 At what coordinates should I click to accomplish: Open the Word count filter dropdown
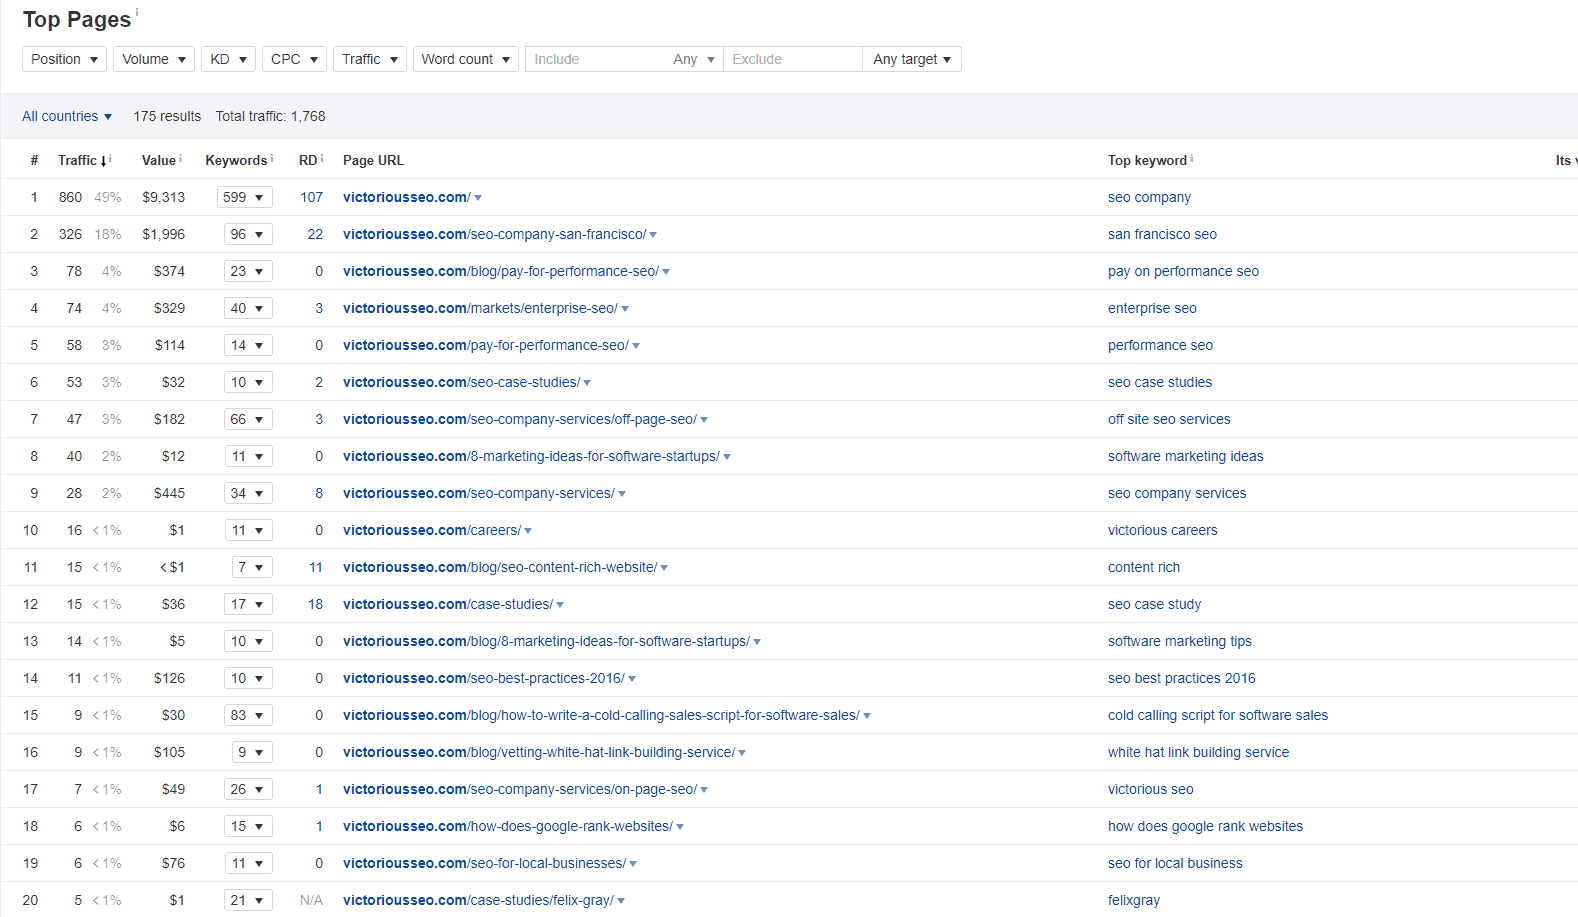tap(466, 59)
